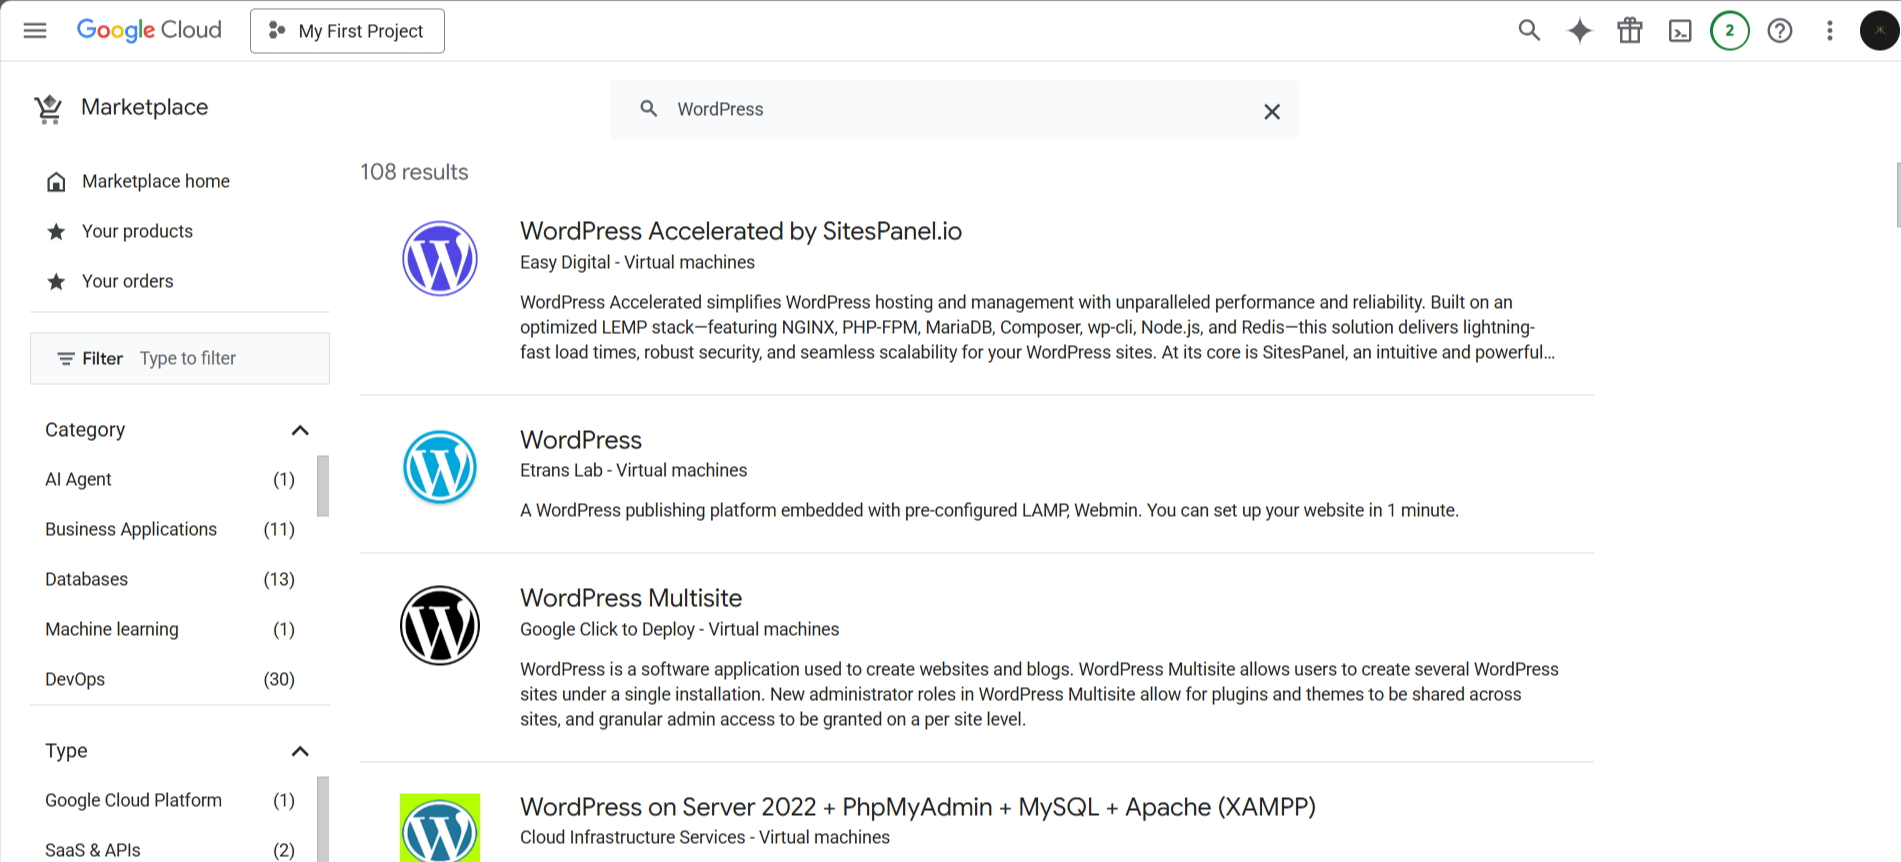Screen dimensions: 1901x862
Task: Click the top bar search magnifier icon
Action: (x=1529, y=31)
